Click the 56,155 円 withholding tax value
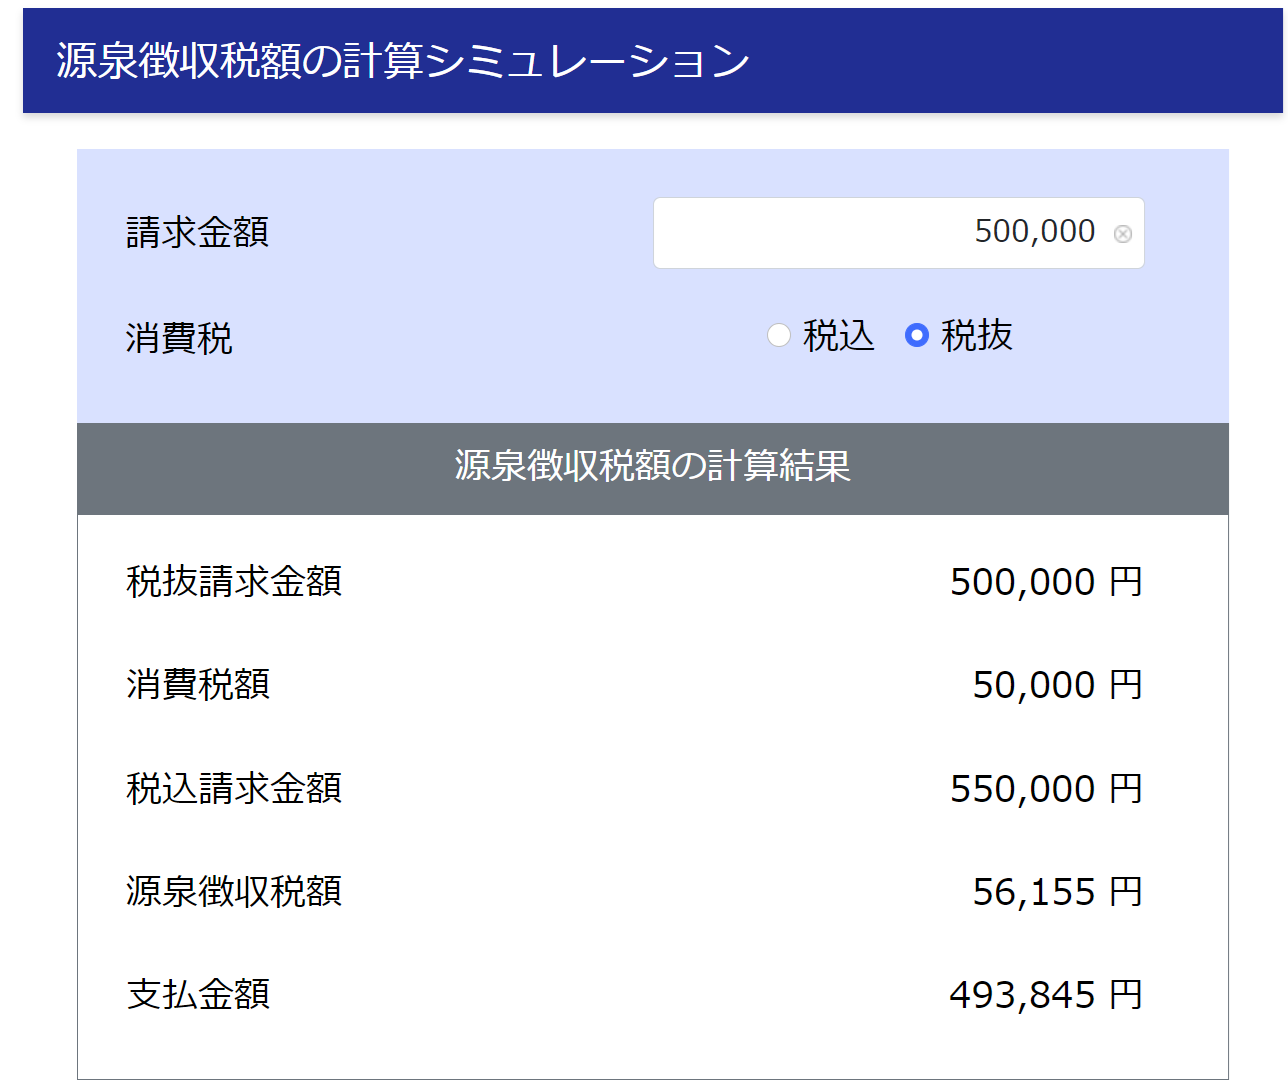Image resolution: width=1288 pixels, height=1080 pixels. point(1057,892)
